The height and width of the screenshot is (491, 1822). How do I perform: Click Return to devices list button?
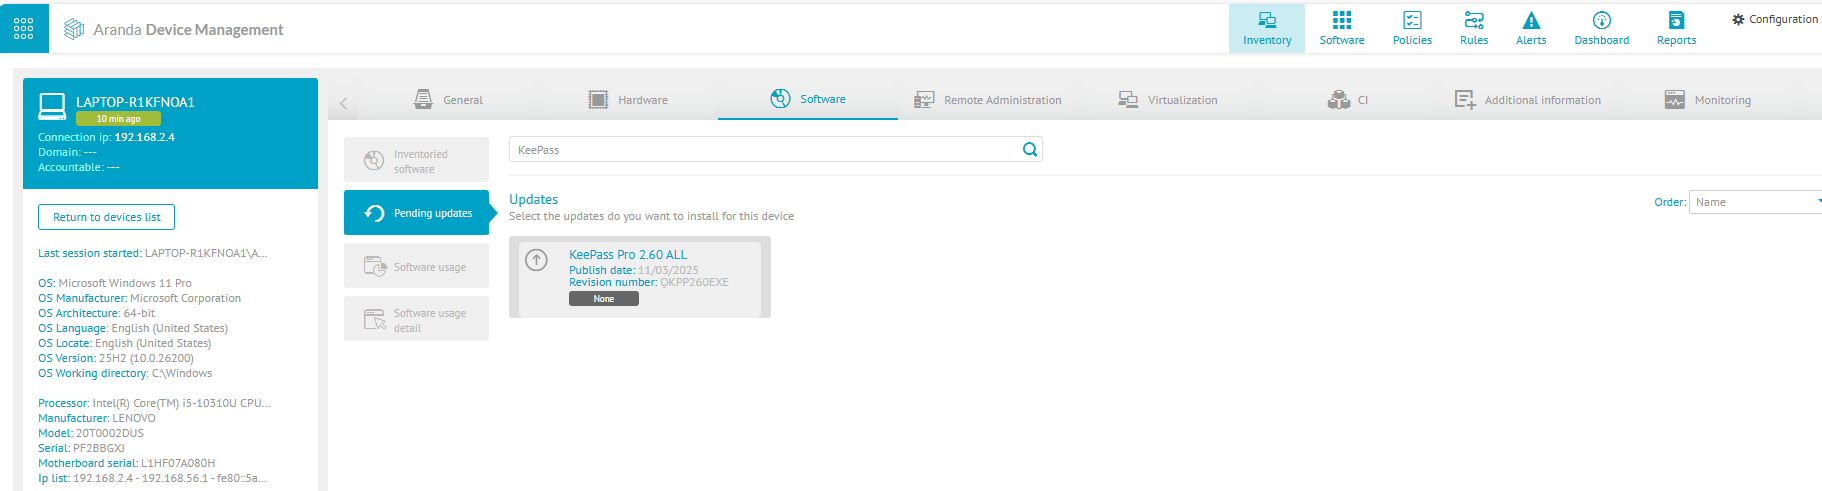[x=106, y=217]
